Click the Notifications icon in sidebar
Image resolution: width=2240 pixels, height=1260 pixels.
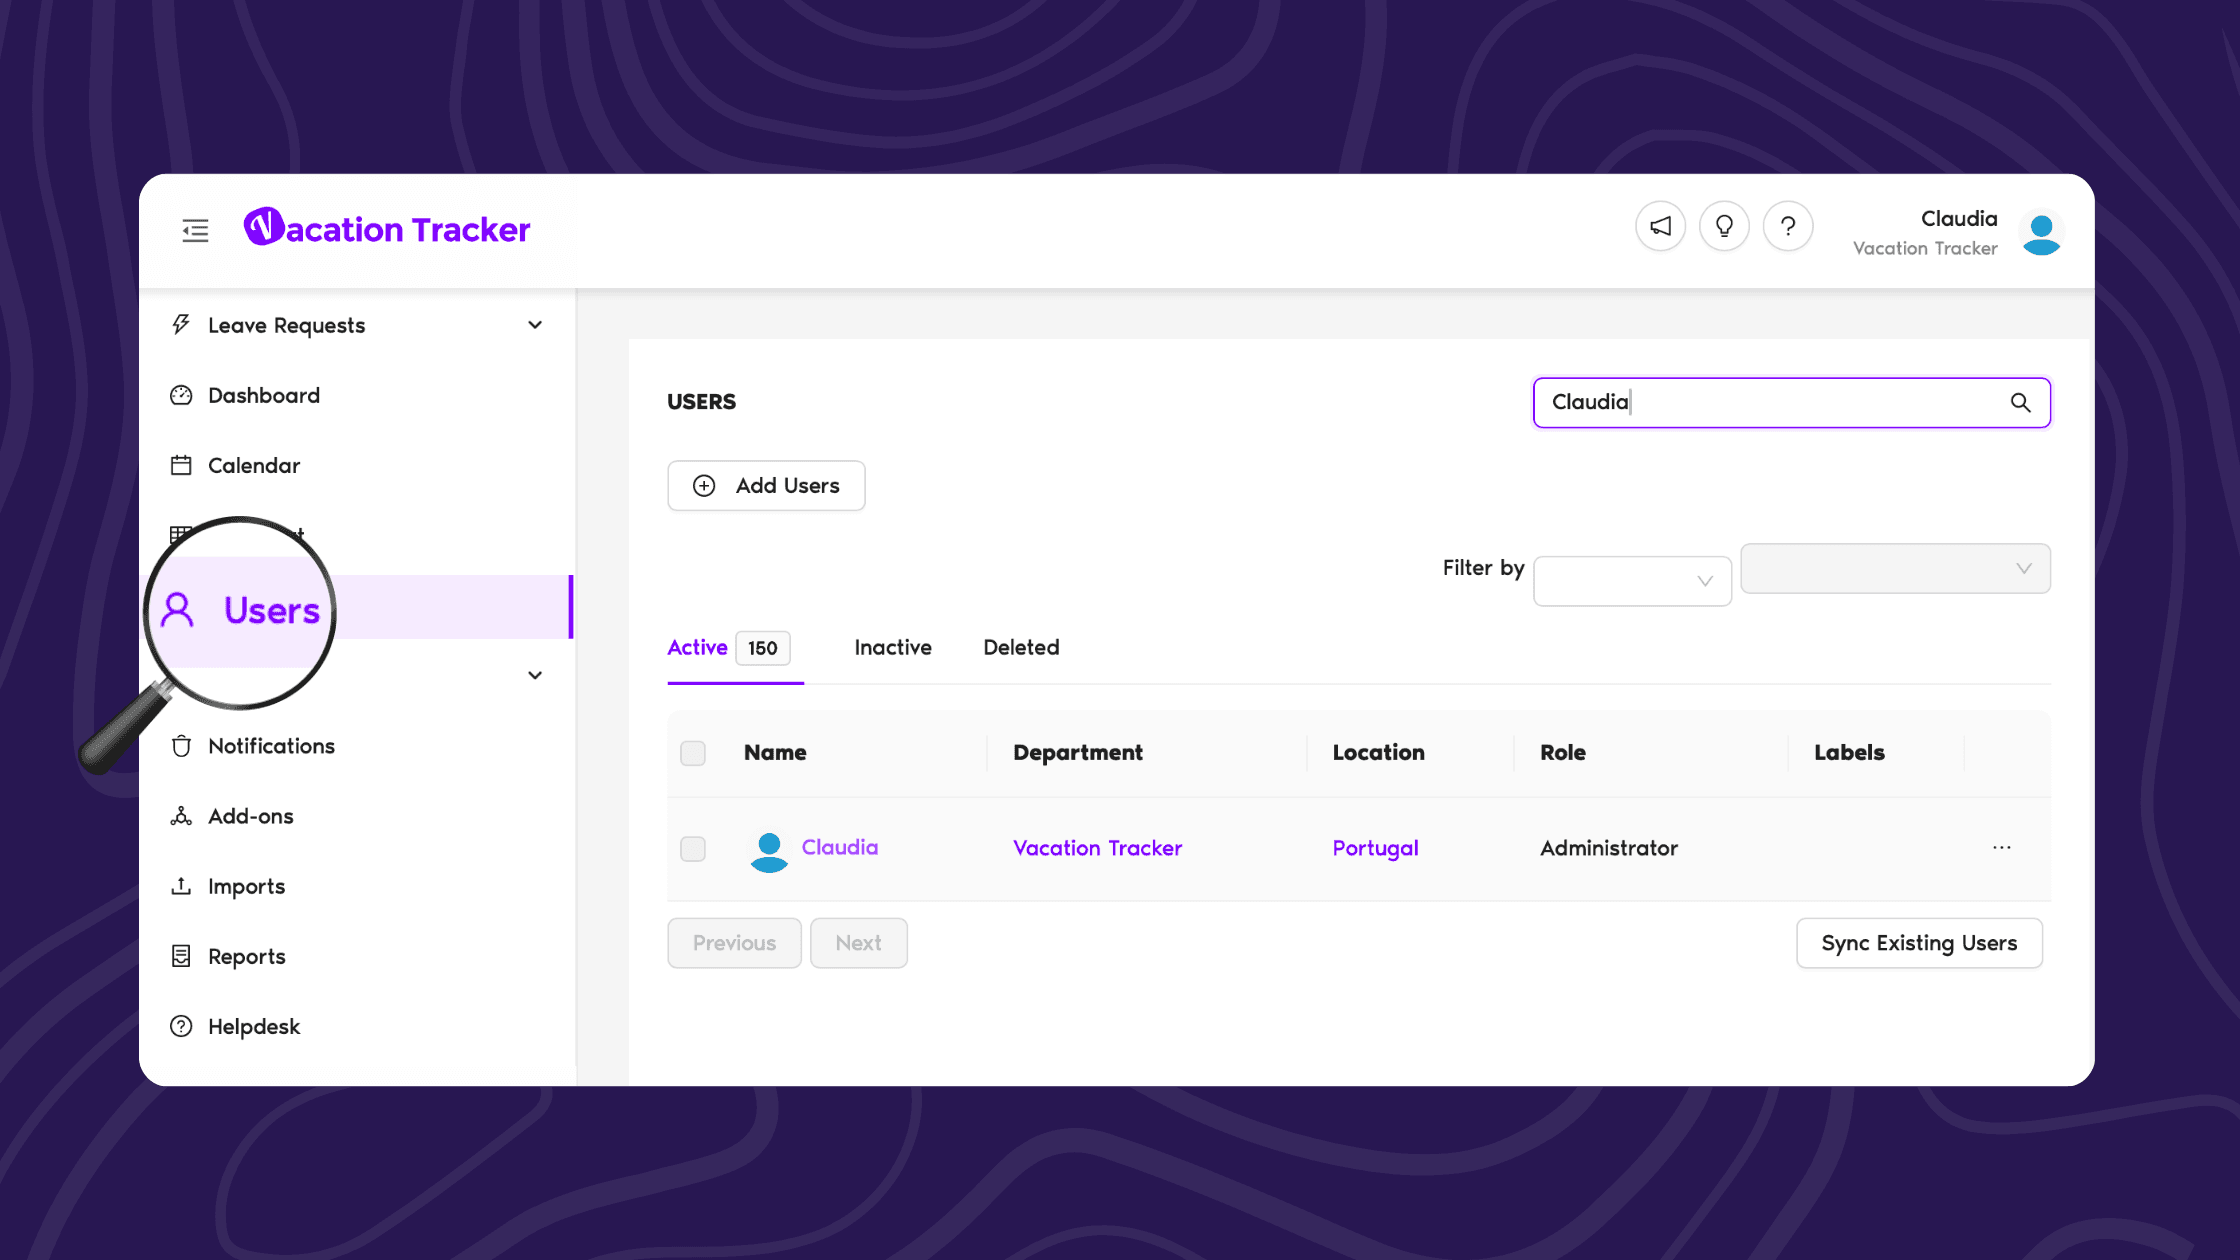click(x=181, y=746)
